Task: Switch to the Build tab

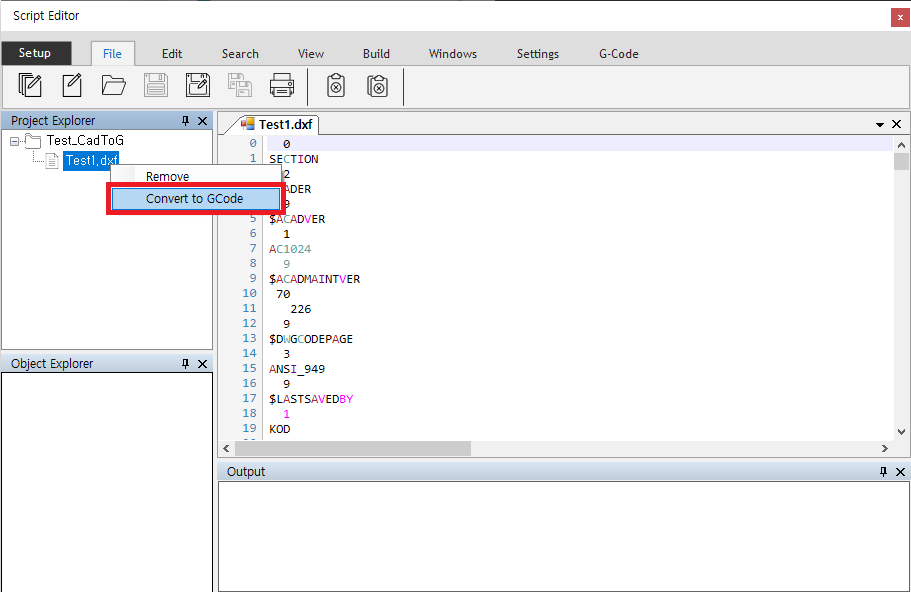Action: [376, 54]
